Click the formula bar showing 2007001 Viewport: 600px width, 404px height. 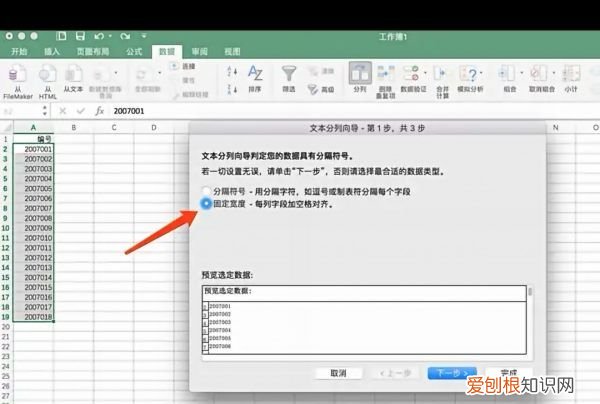(x=354, y=111)
